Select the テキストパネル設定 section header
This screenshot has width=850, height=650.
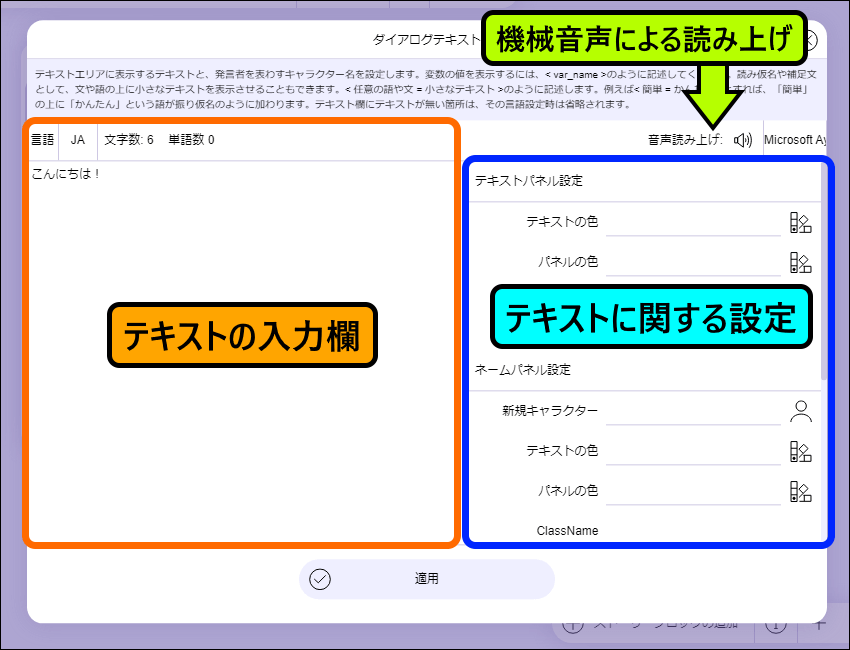point(528,181)
